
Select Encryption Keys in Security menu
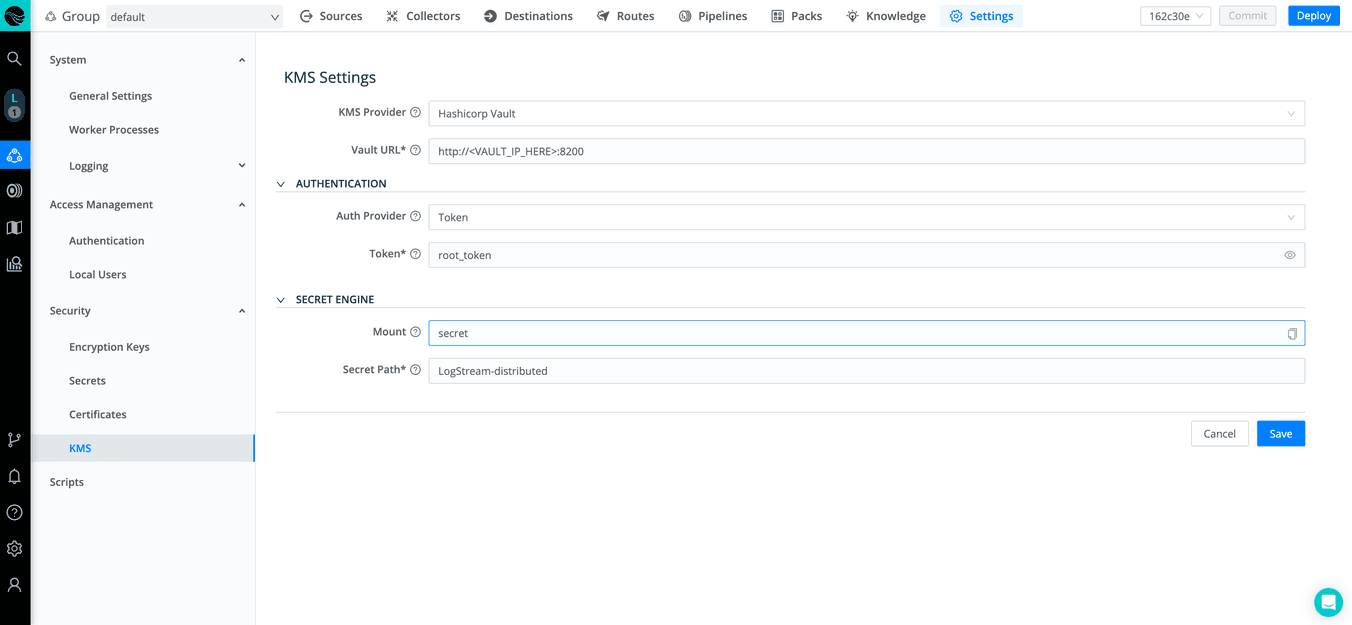click(109, 347)
